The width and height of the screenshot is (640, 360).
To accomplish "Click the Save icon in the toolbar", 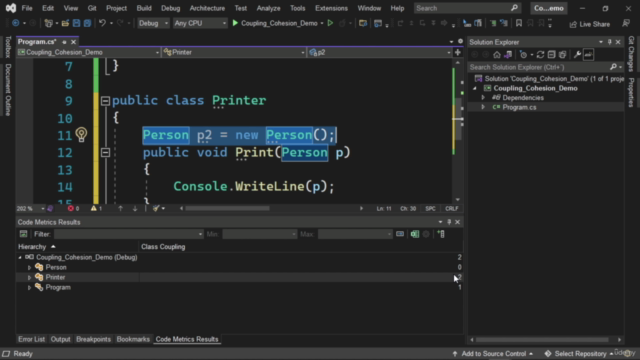I will point(76,23).
